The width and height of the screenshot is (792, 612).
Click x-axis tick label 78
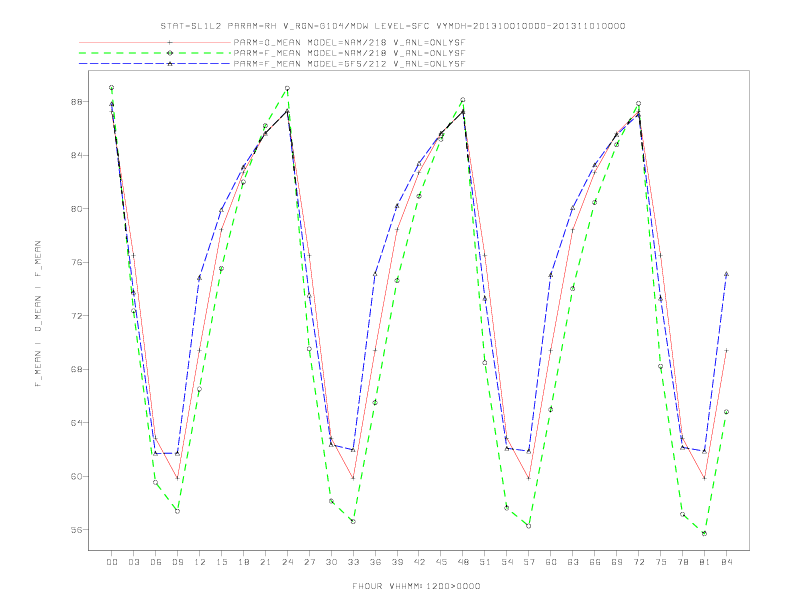click(682, 562)
